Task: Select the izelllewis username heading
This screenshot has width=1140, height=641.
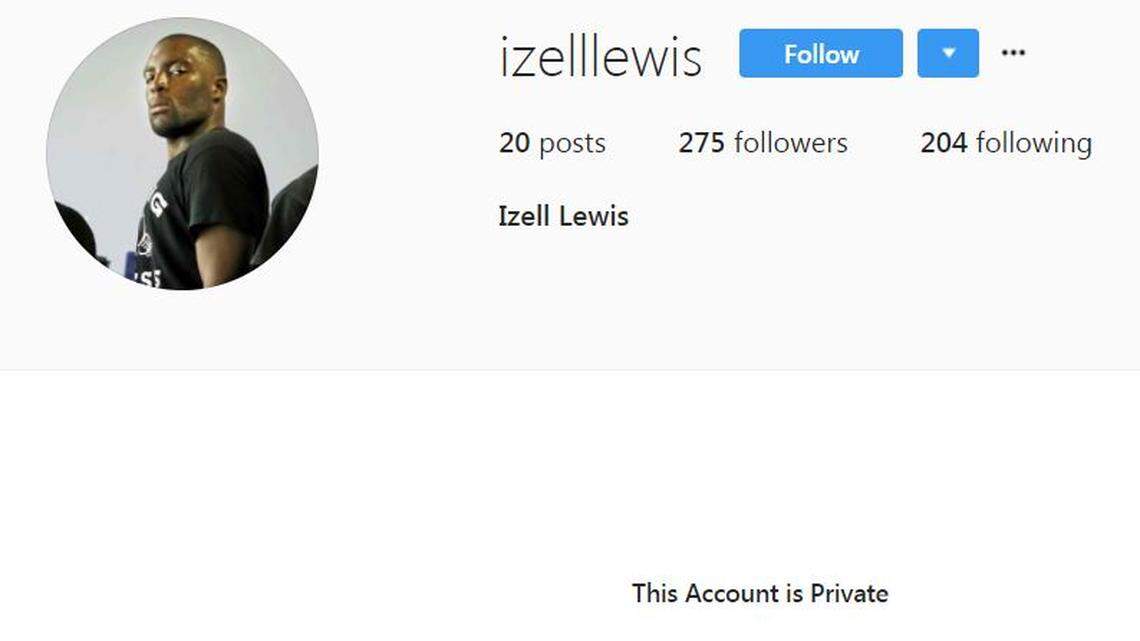Action: click(601, 57)
